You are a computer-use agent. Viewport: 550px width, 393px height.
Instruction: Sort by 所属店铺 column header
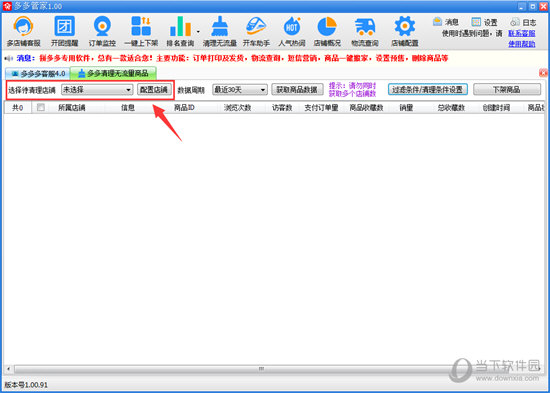pyautogui.click(x=72, y=108)
